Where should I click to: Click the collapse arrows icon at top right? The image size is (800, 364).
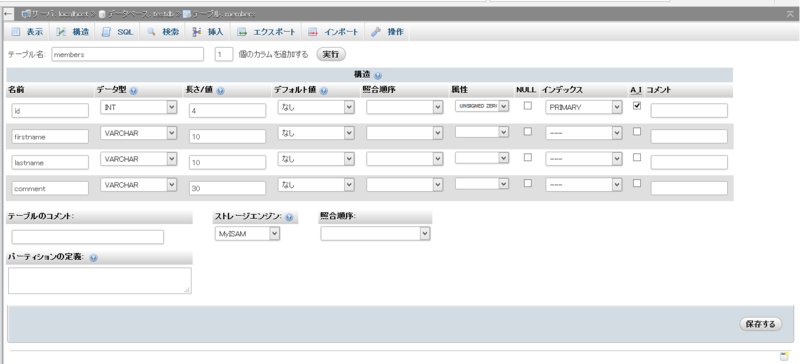point(790,14)
